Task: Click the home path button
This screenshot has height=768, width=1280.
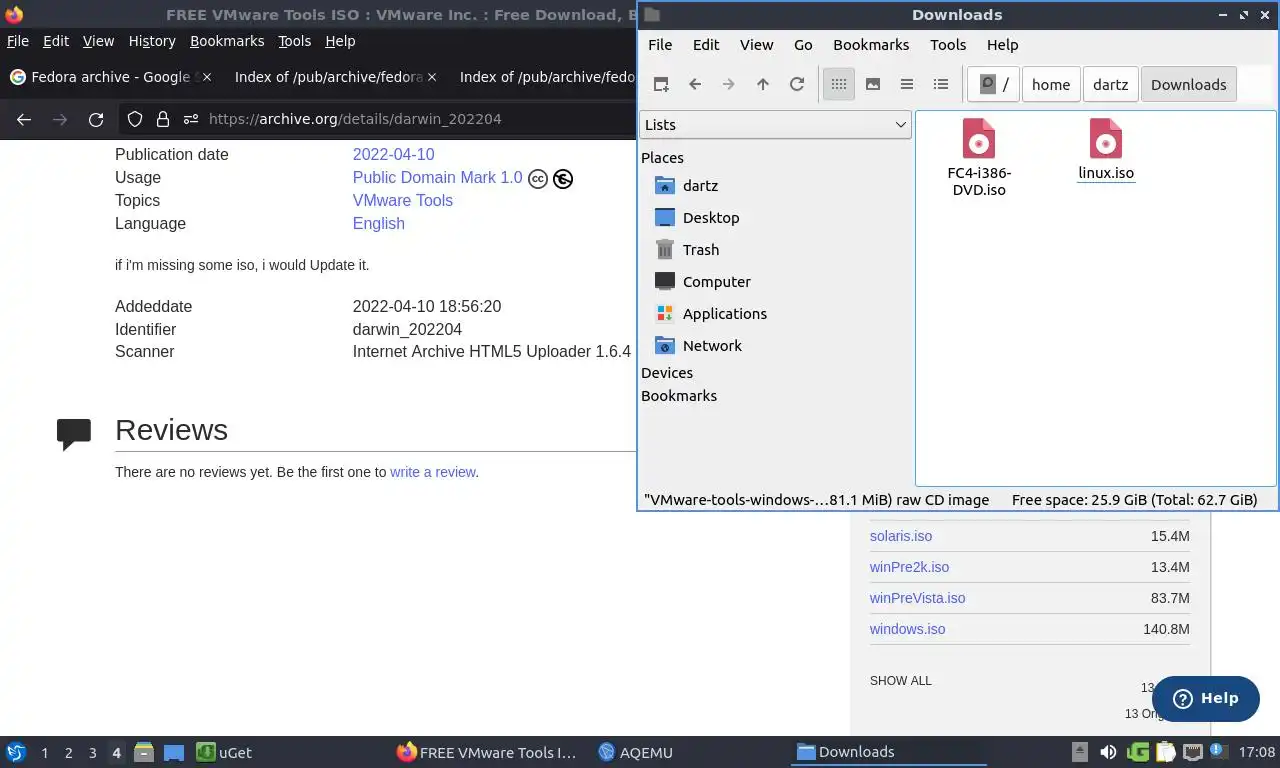Action: pyautogui.click(x=1051, y=84)
